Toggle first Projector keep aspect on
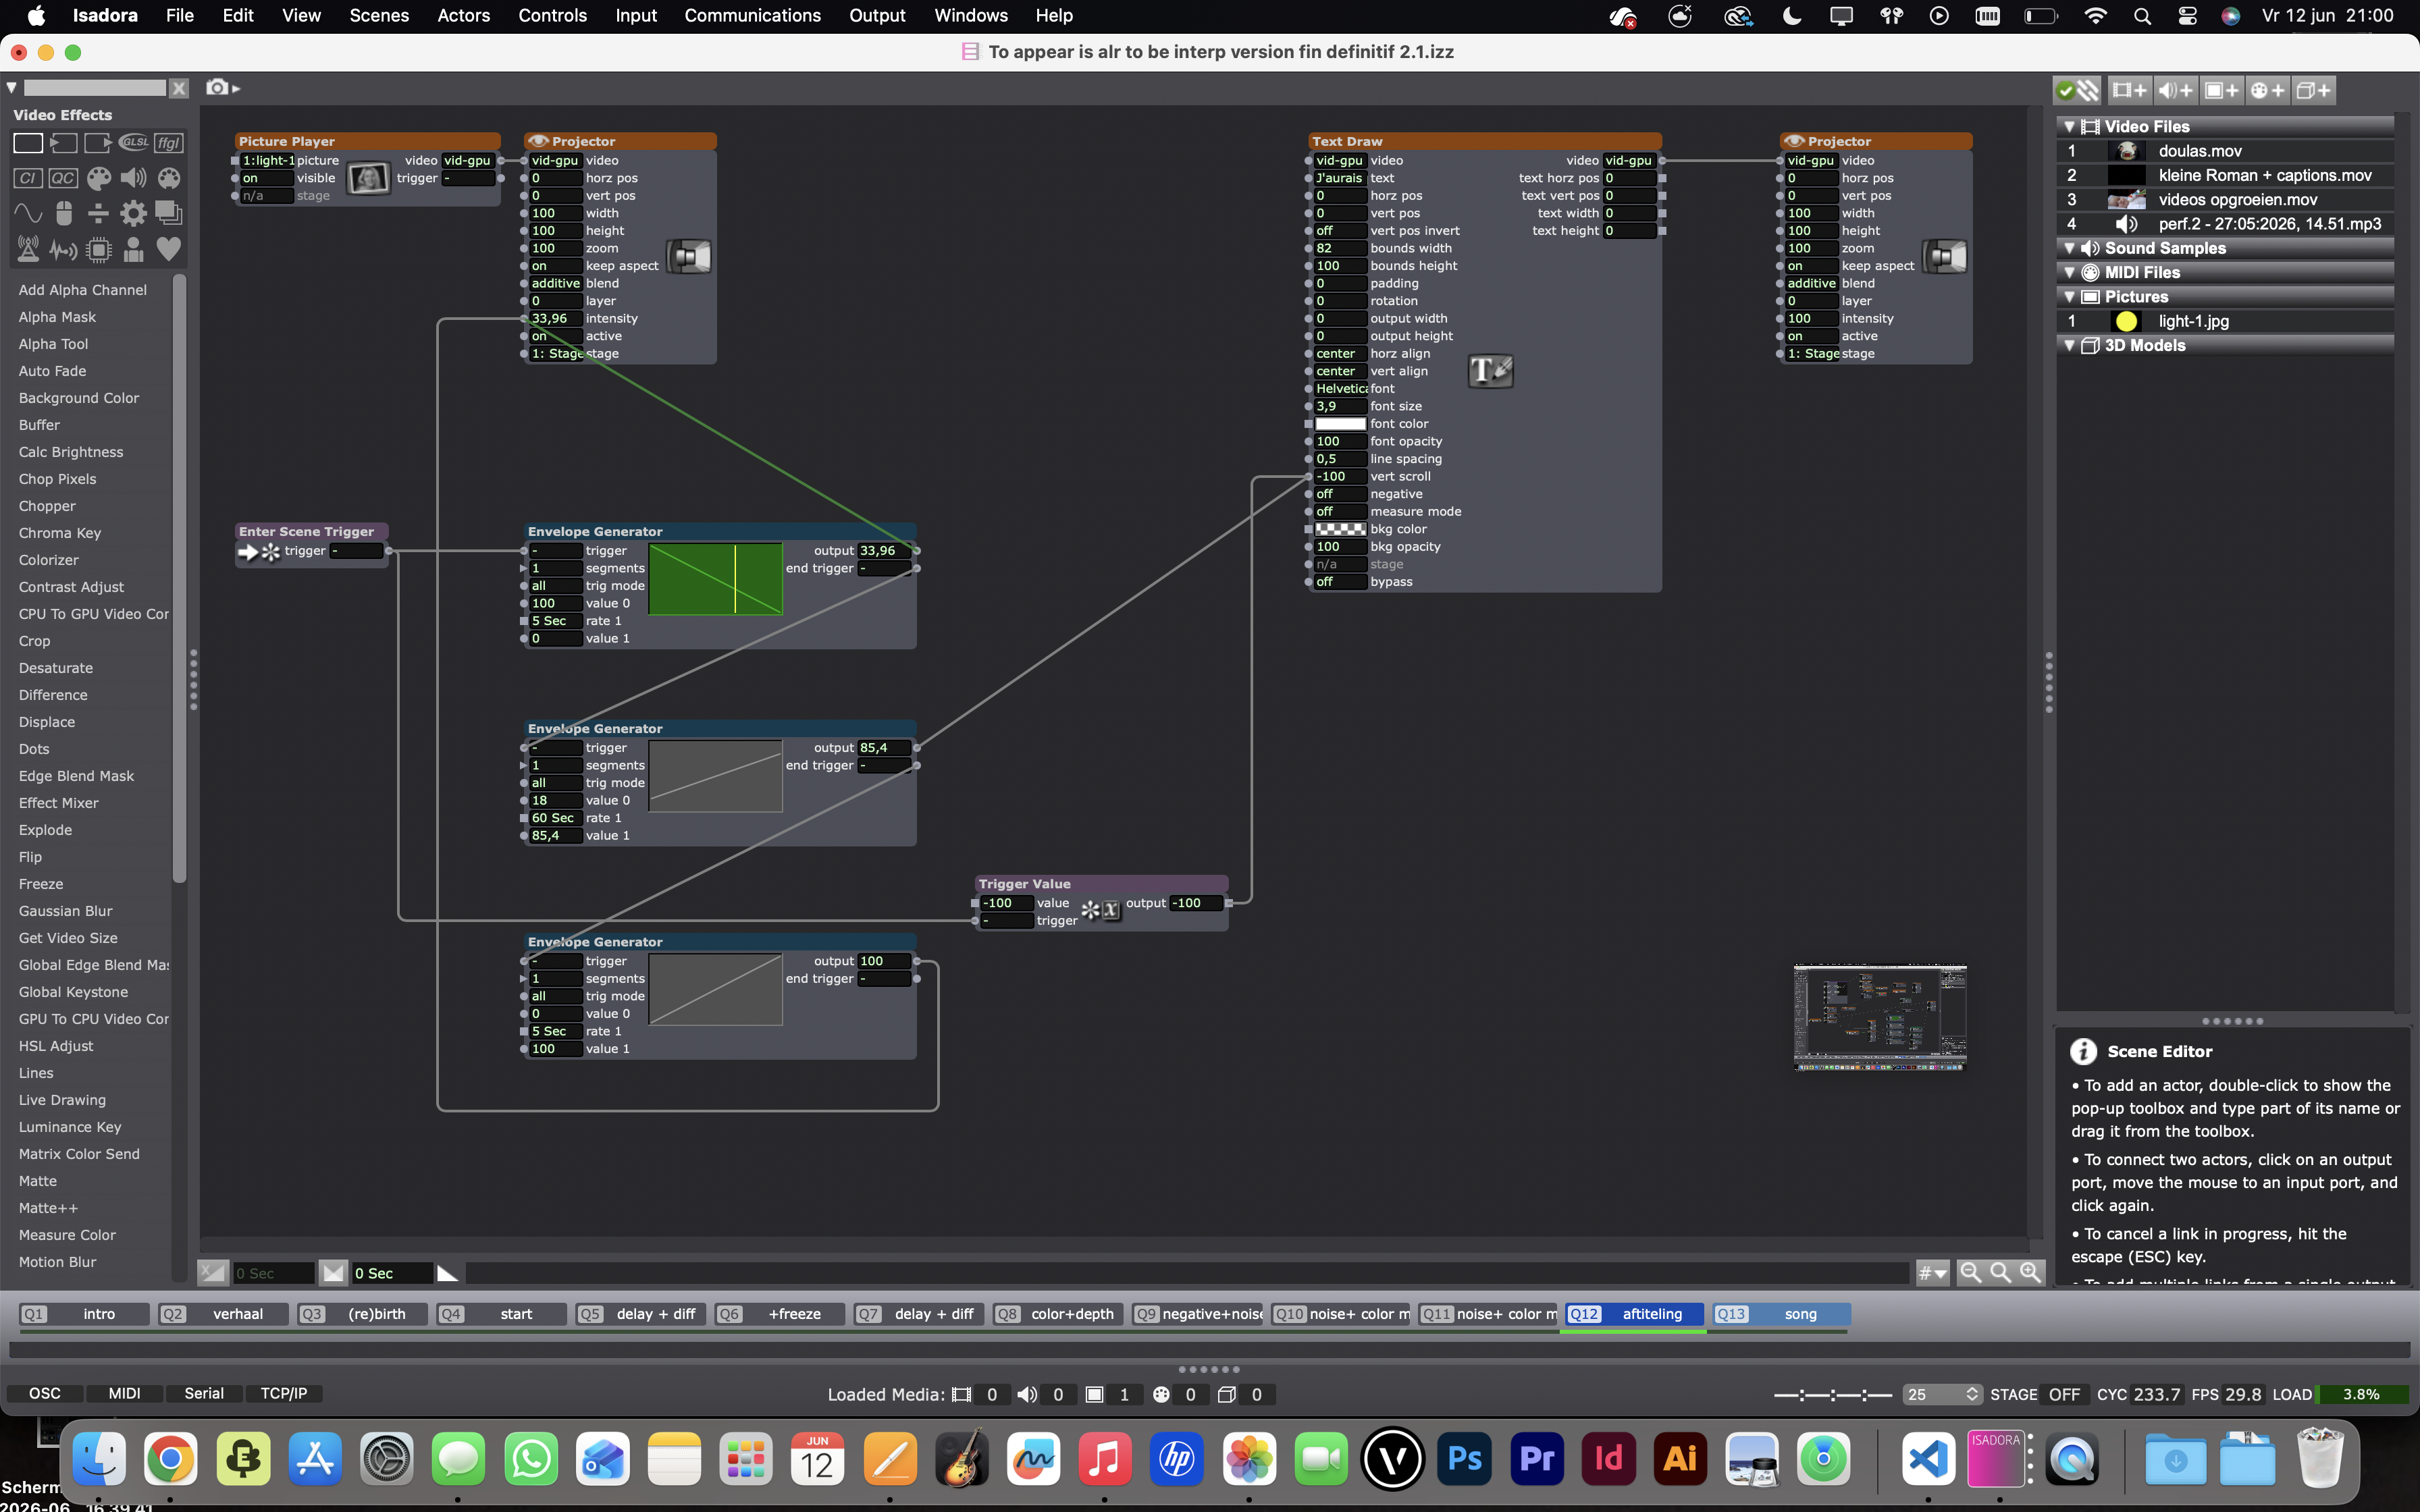This screenshot has width=2420, height=1512. pos(555,266)
